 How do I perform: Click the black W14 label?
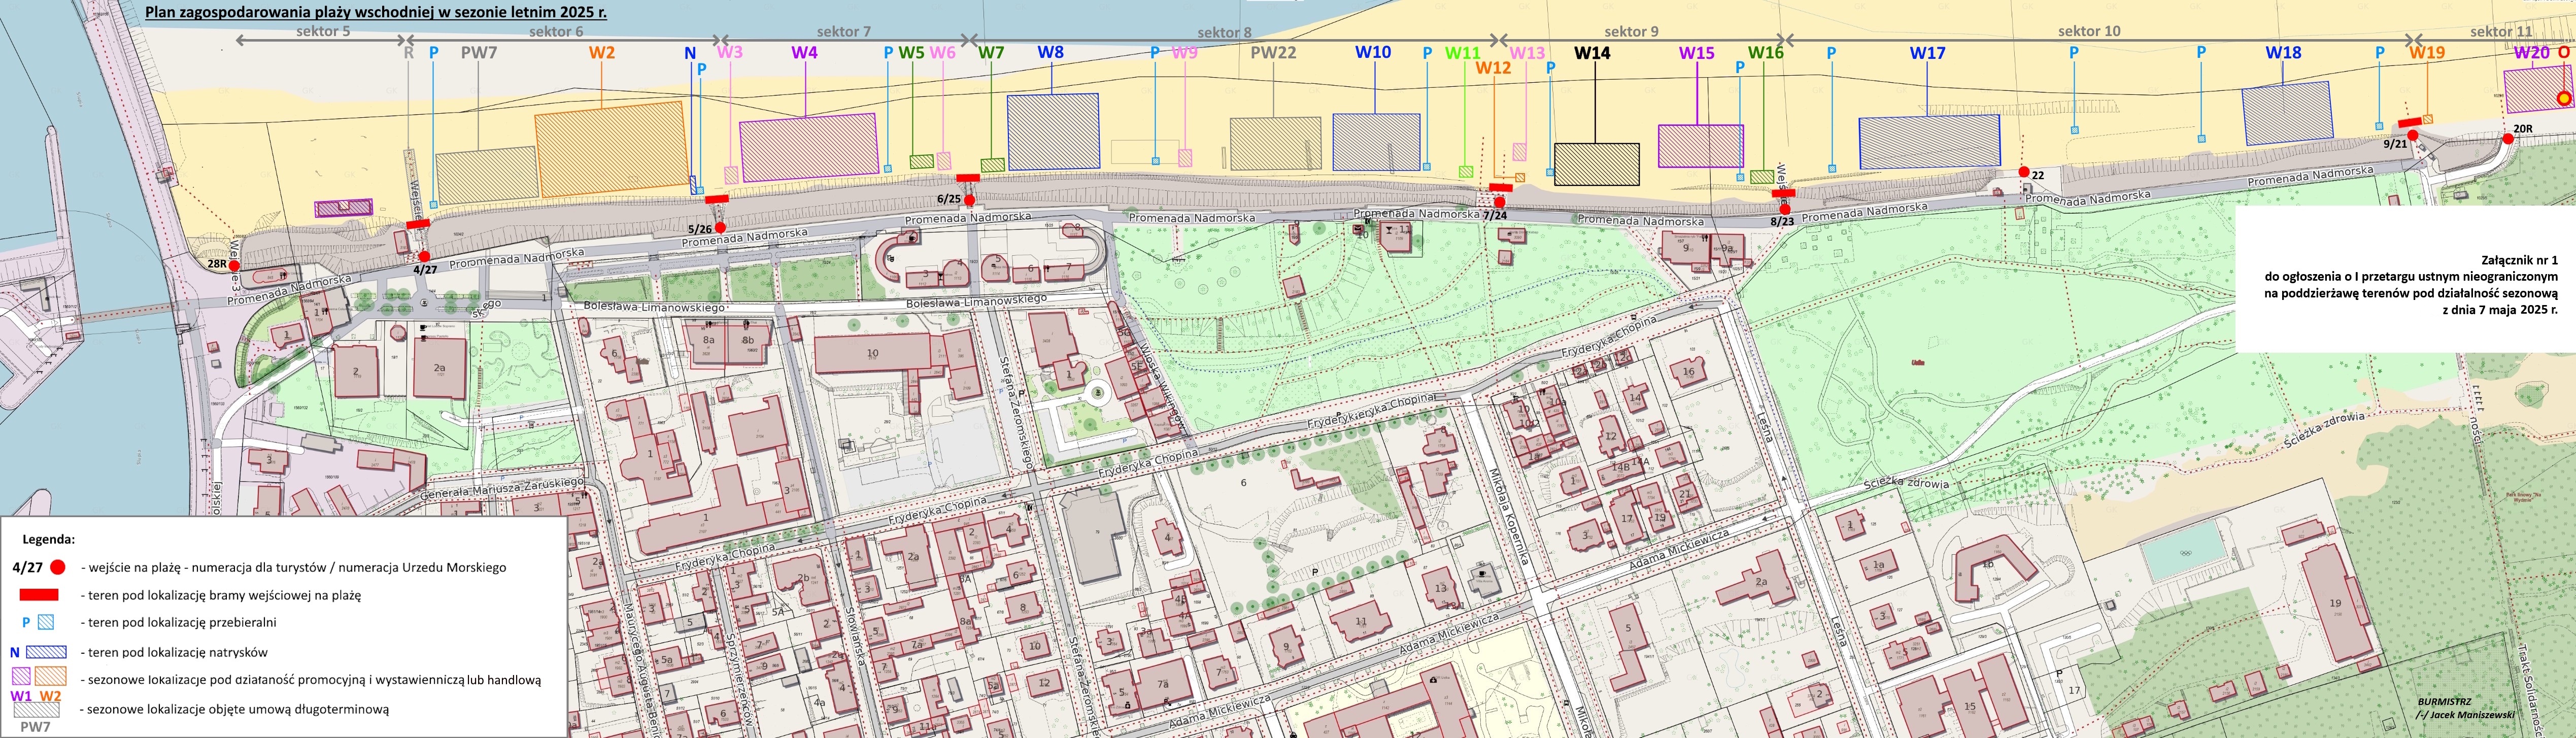tap(1592, 52)
